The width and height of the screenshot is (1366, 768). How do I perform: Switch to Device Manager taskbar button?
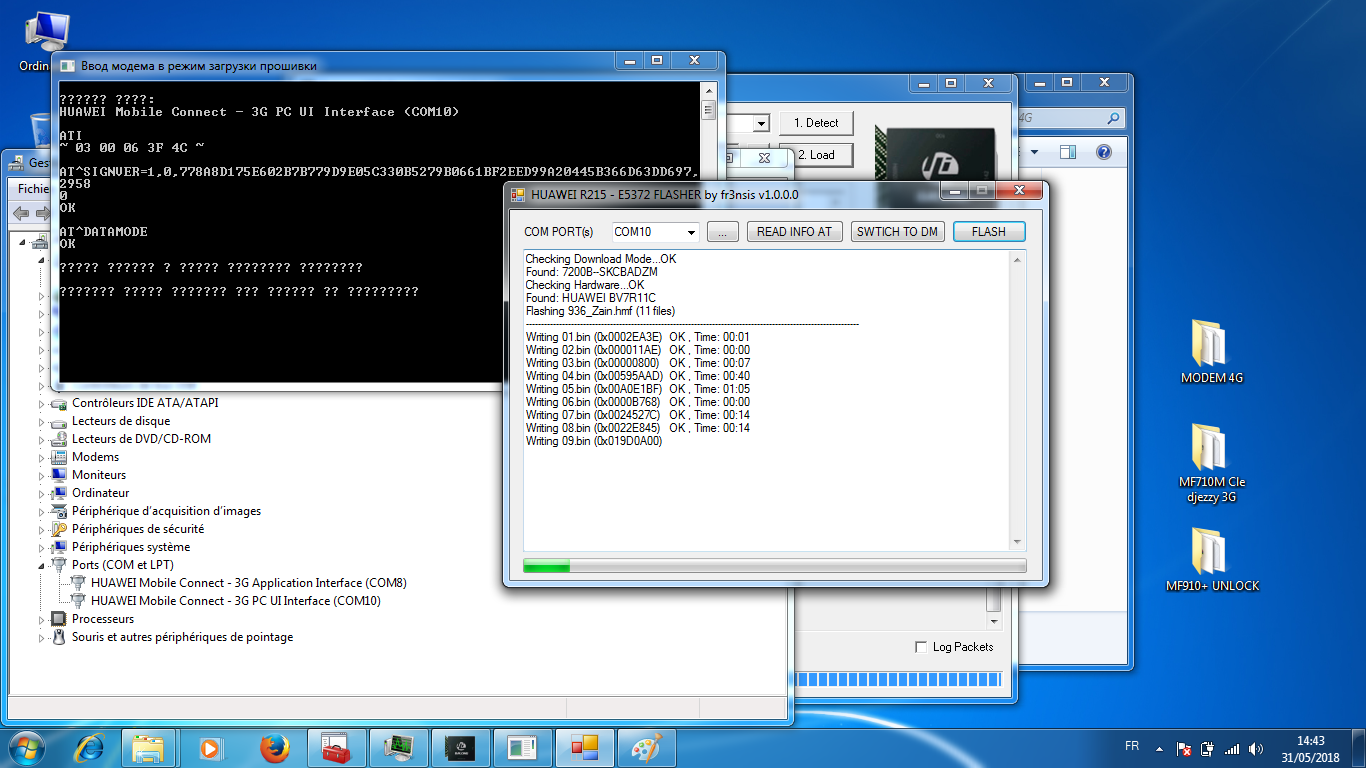399,748
